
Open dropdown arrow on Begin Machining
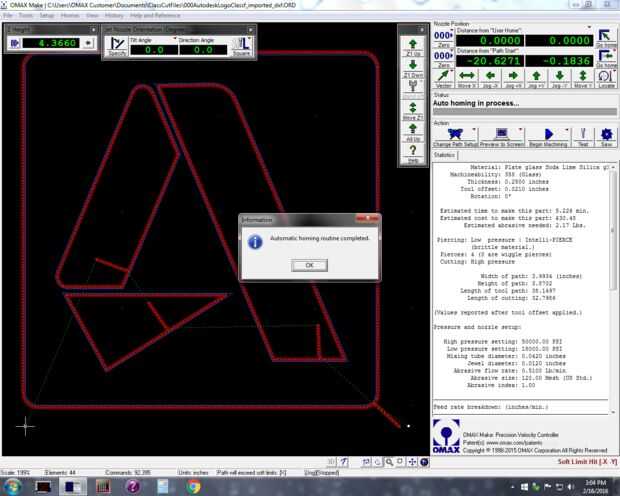click(x=567, y=129)
